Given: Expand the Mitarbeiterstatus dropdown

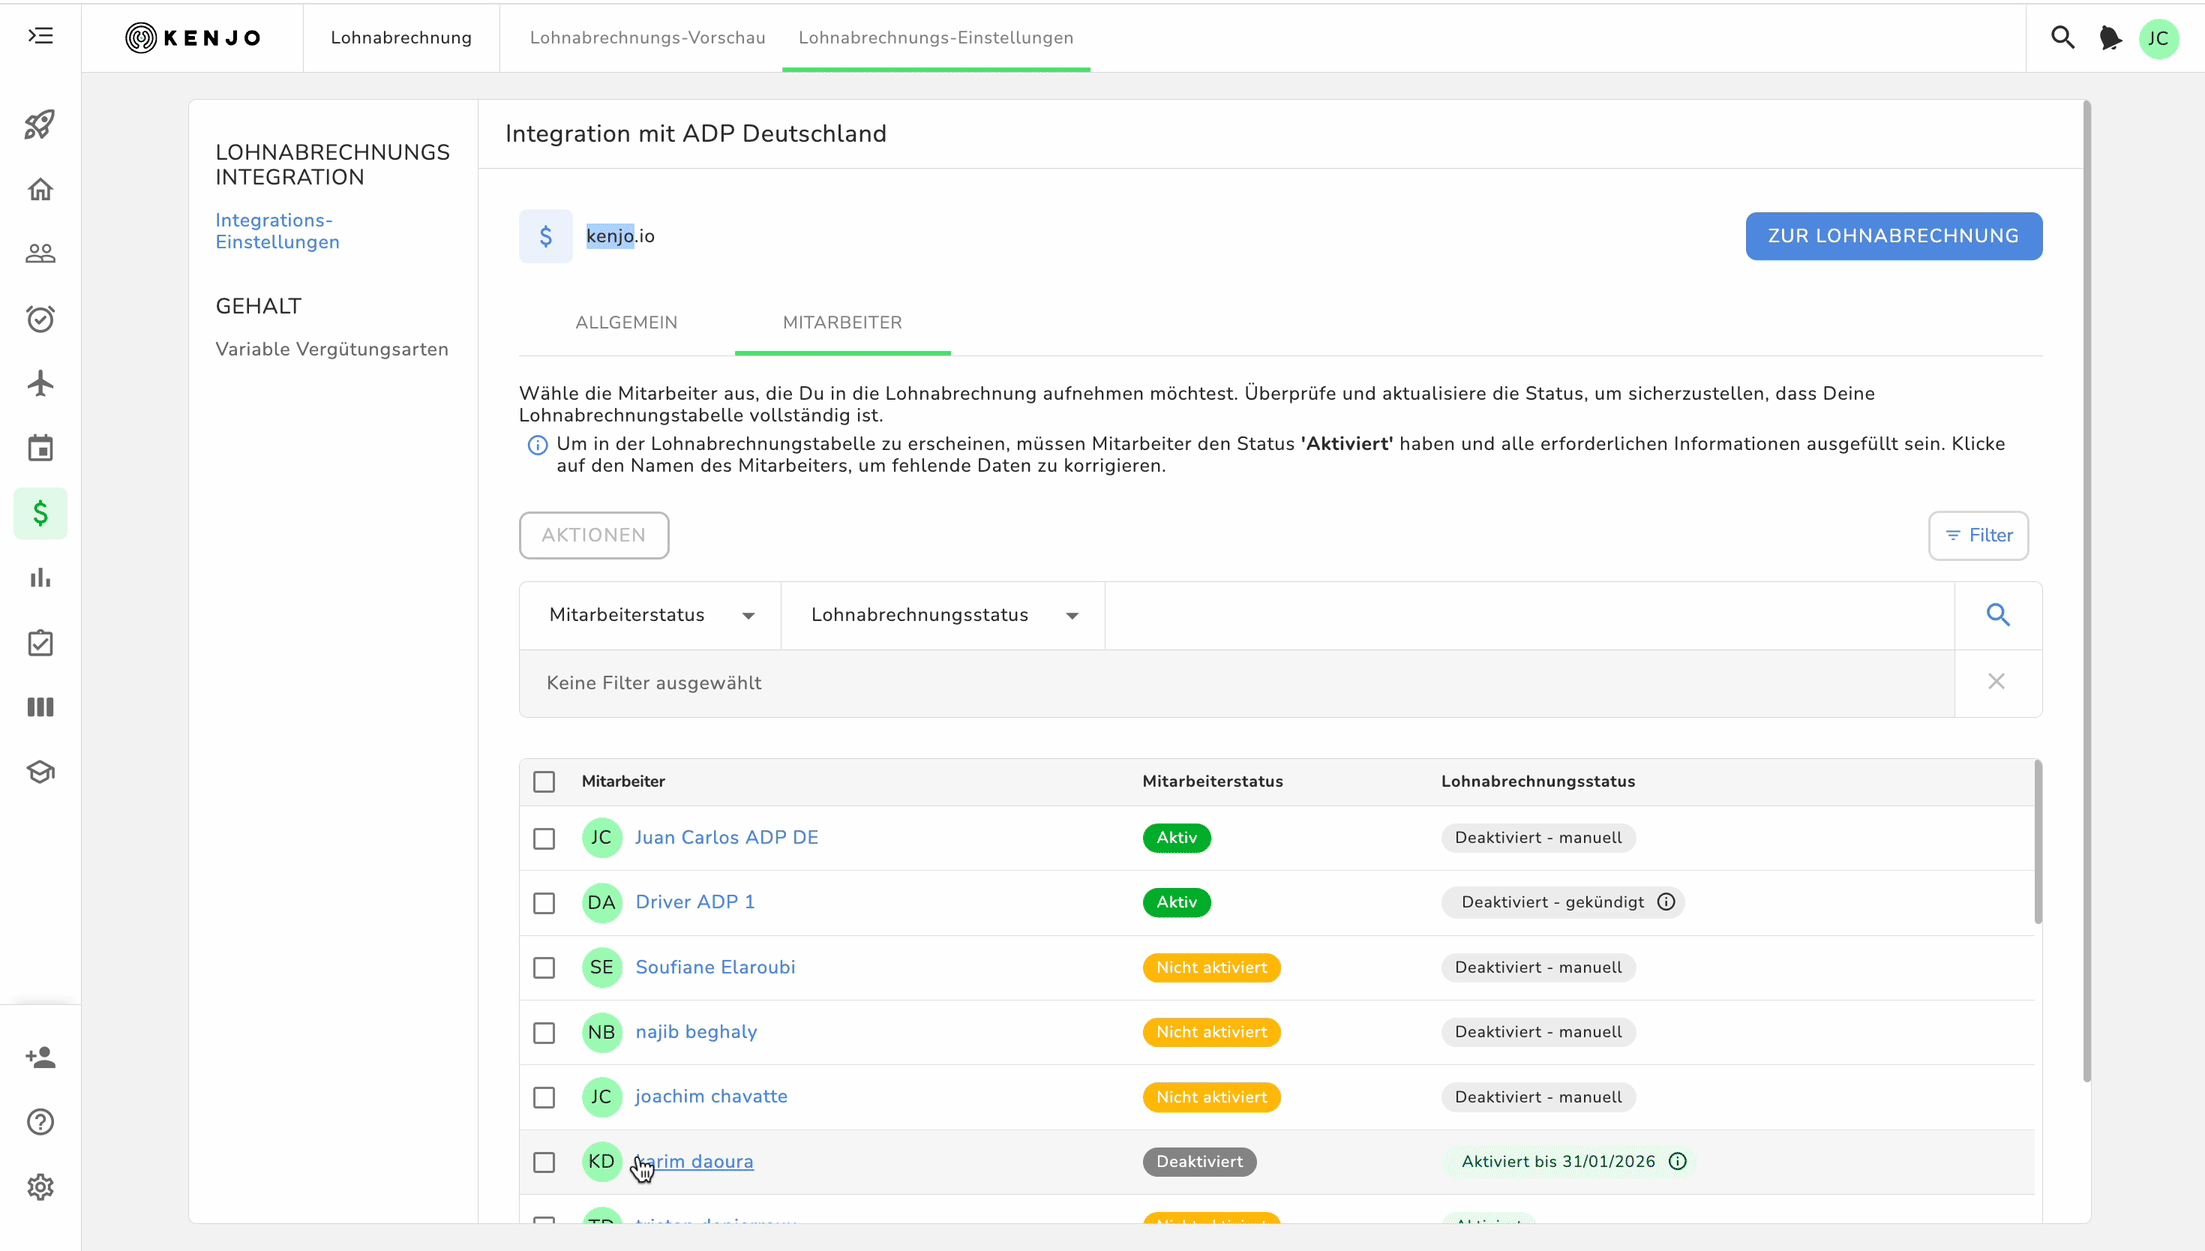Looking at the screenshot, I should pyautogui.click(x=650, y=615).
